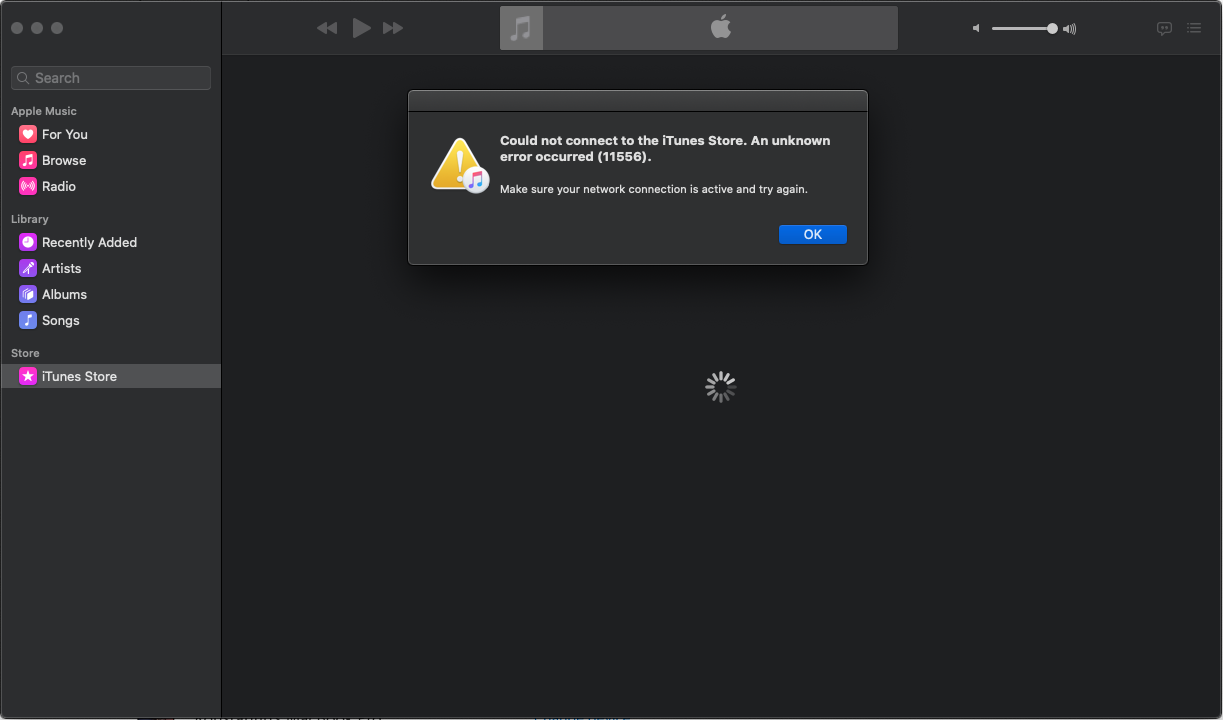1223x720 pixels.
Task: Click the 'Make sure your network connection' text
Action: click(x=653, y=189)
